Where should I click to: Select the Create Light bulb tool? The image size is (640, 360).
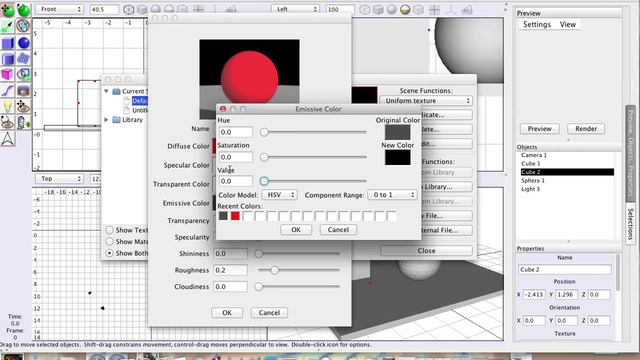8,107
